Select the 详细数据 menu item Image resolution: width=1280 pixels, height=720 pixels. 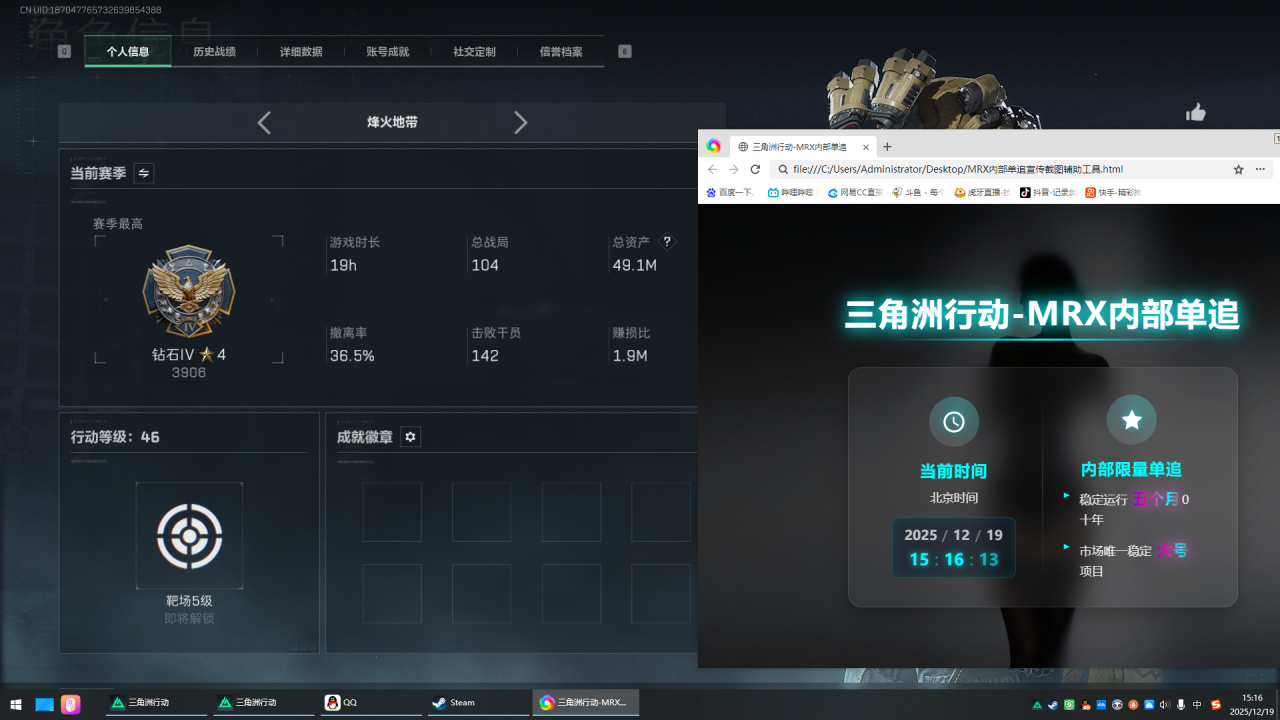(x=301, y=51)
